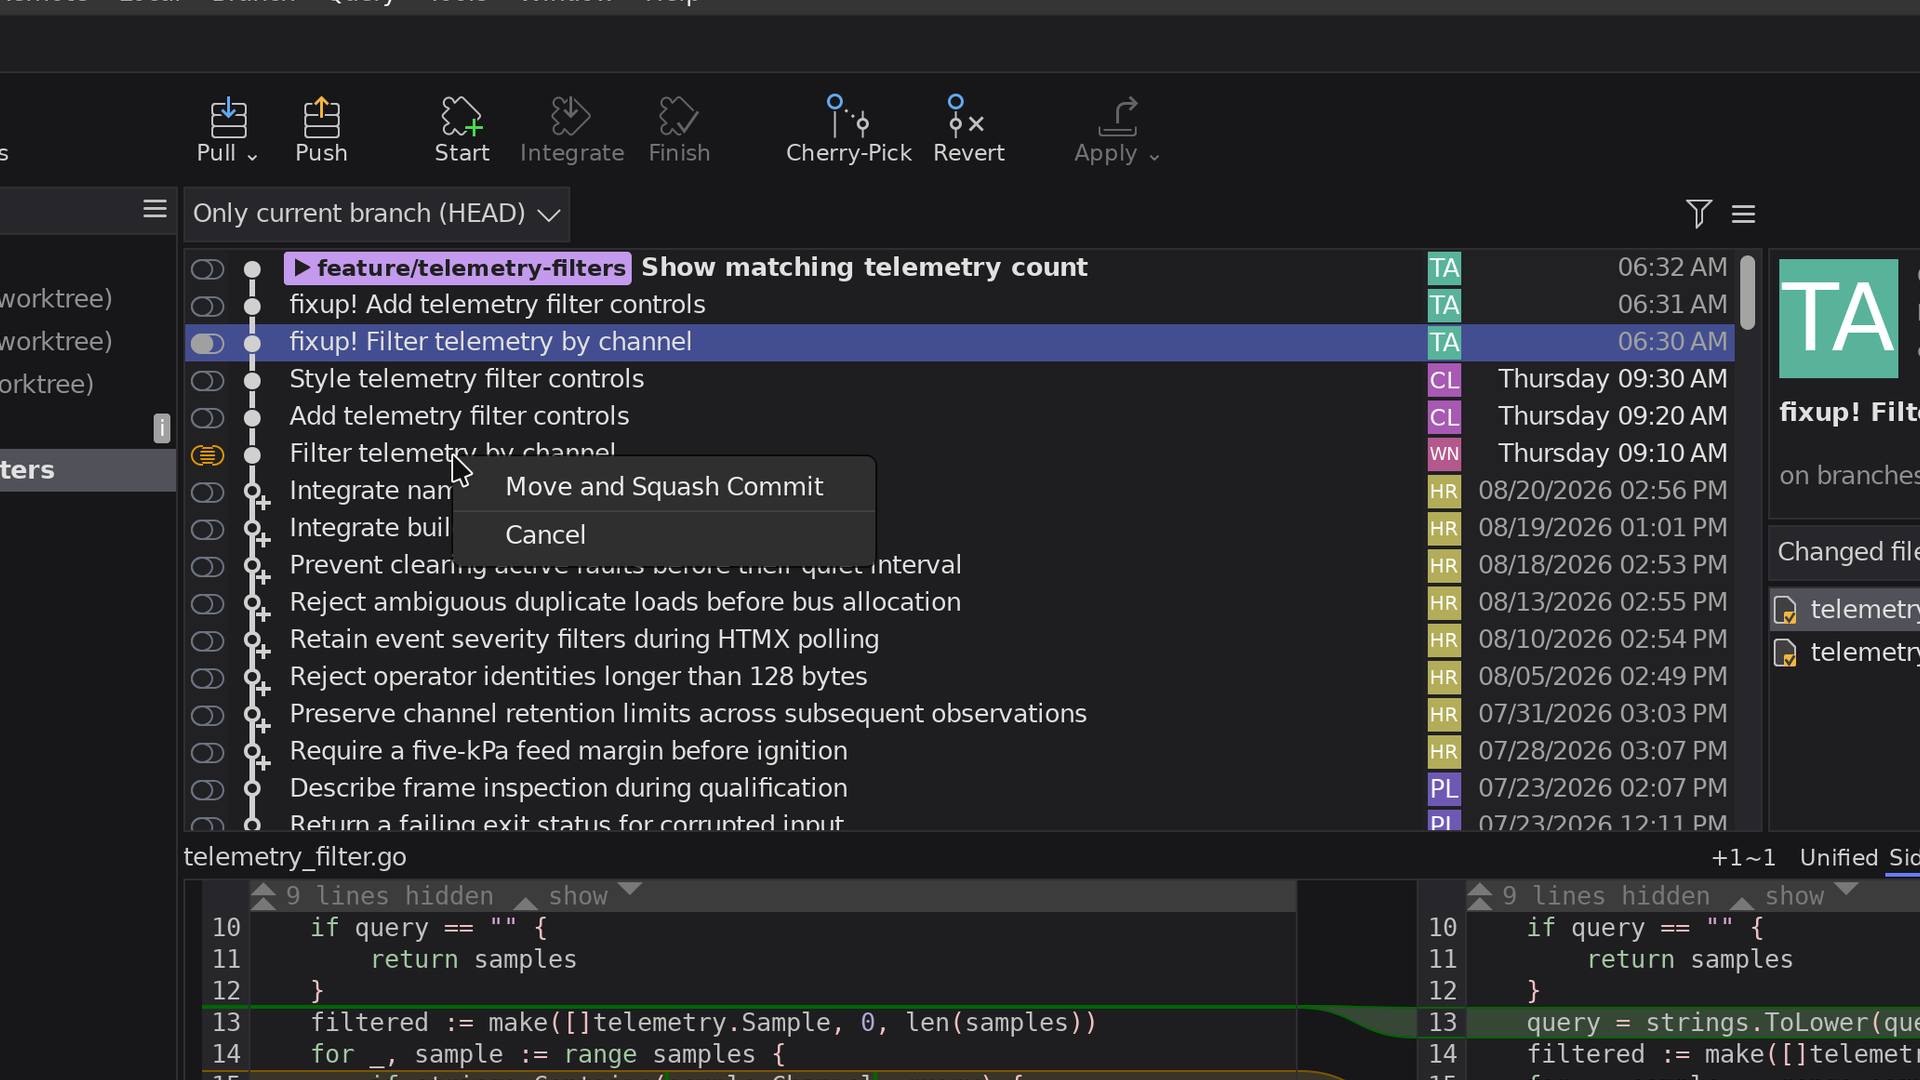Expand hidden lines downward in left diff
This screenshot has height=1080, width=1920.
pos(629,888)
